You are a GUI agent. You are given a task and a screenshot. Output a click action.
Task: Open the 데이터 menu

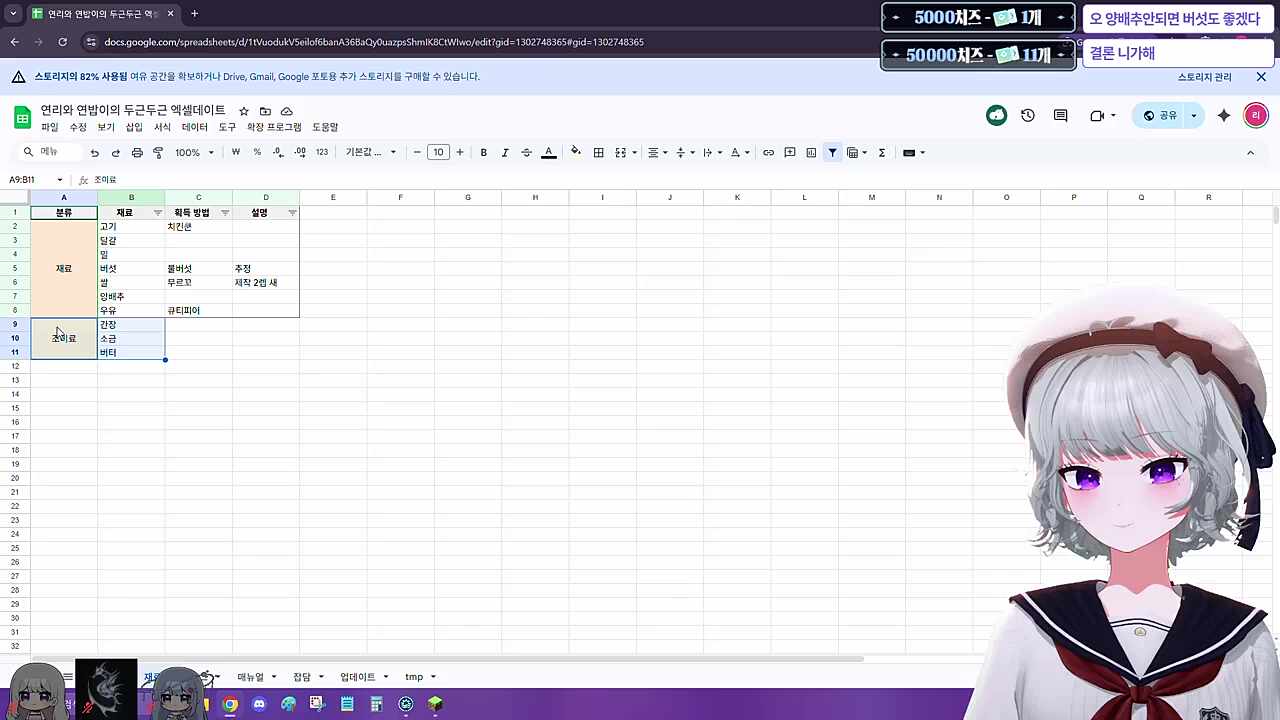click(x=194, y=128)
